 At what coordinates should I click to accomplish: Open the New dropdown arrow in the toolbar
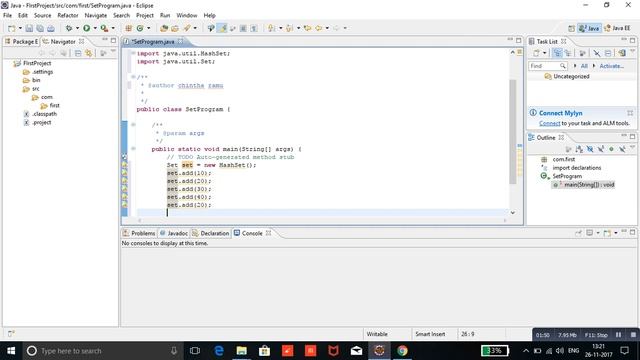click(x=20, y=28)
